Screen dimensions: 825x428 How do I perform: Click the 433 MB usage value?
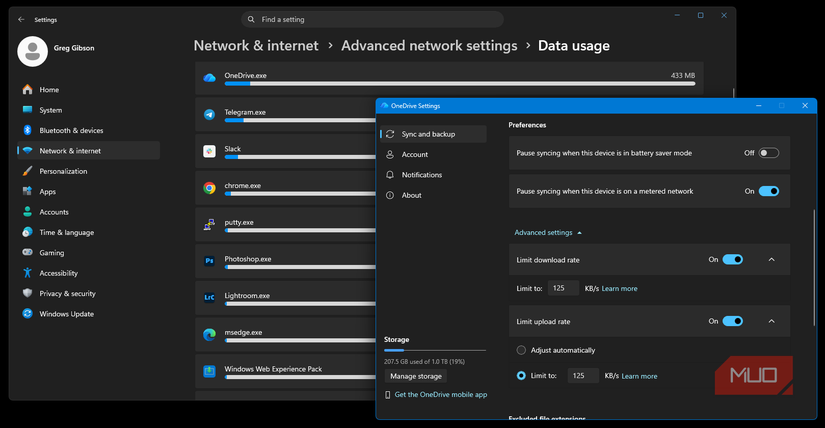682,76
